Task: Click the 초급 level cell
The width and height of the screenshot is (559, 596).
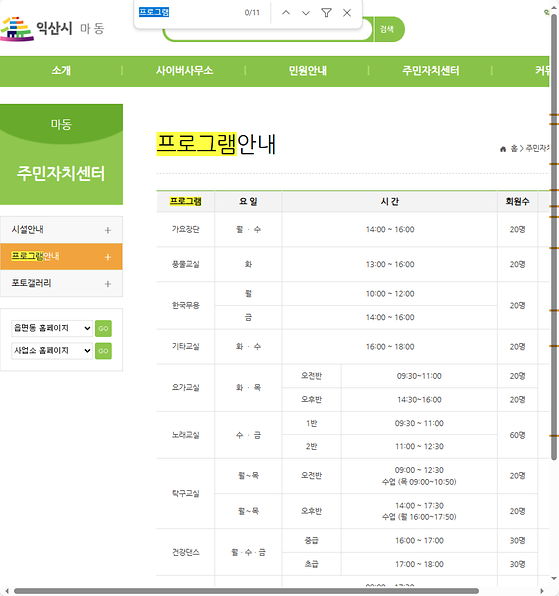Action: click(311, 564)
